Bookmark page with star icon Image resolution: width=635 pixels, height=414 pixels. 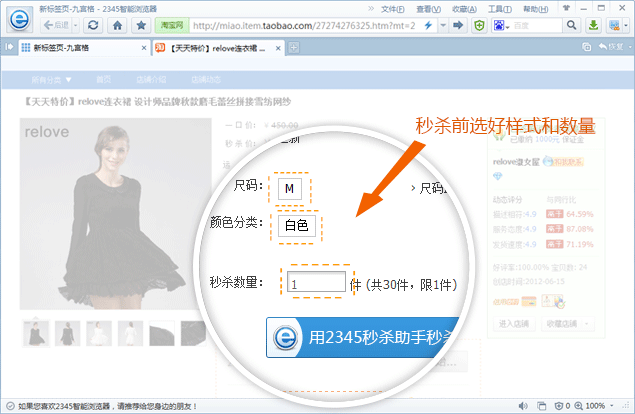coord(144,24)
